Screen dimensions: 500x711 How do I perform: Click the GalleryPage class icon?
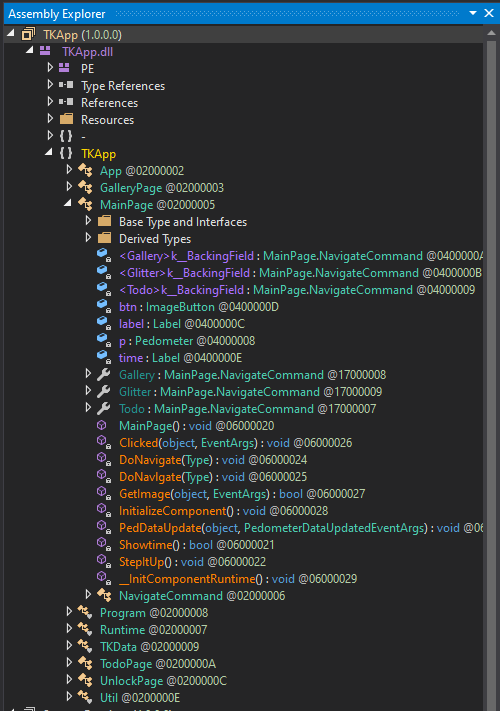[85, 187]
